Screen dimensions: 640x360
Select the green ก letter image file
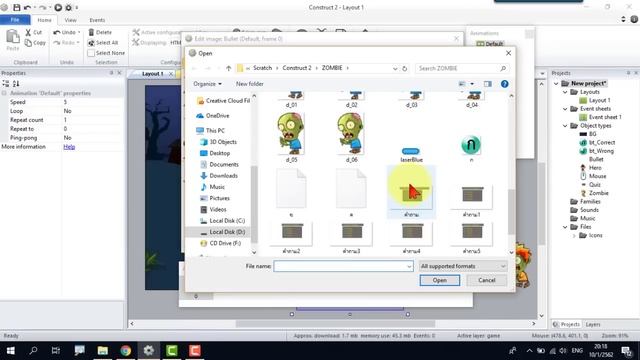point(471,148)
